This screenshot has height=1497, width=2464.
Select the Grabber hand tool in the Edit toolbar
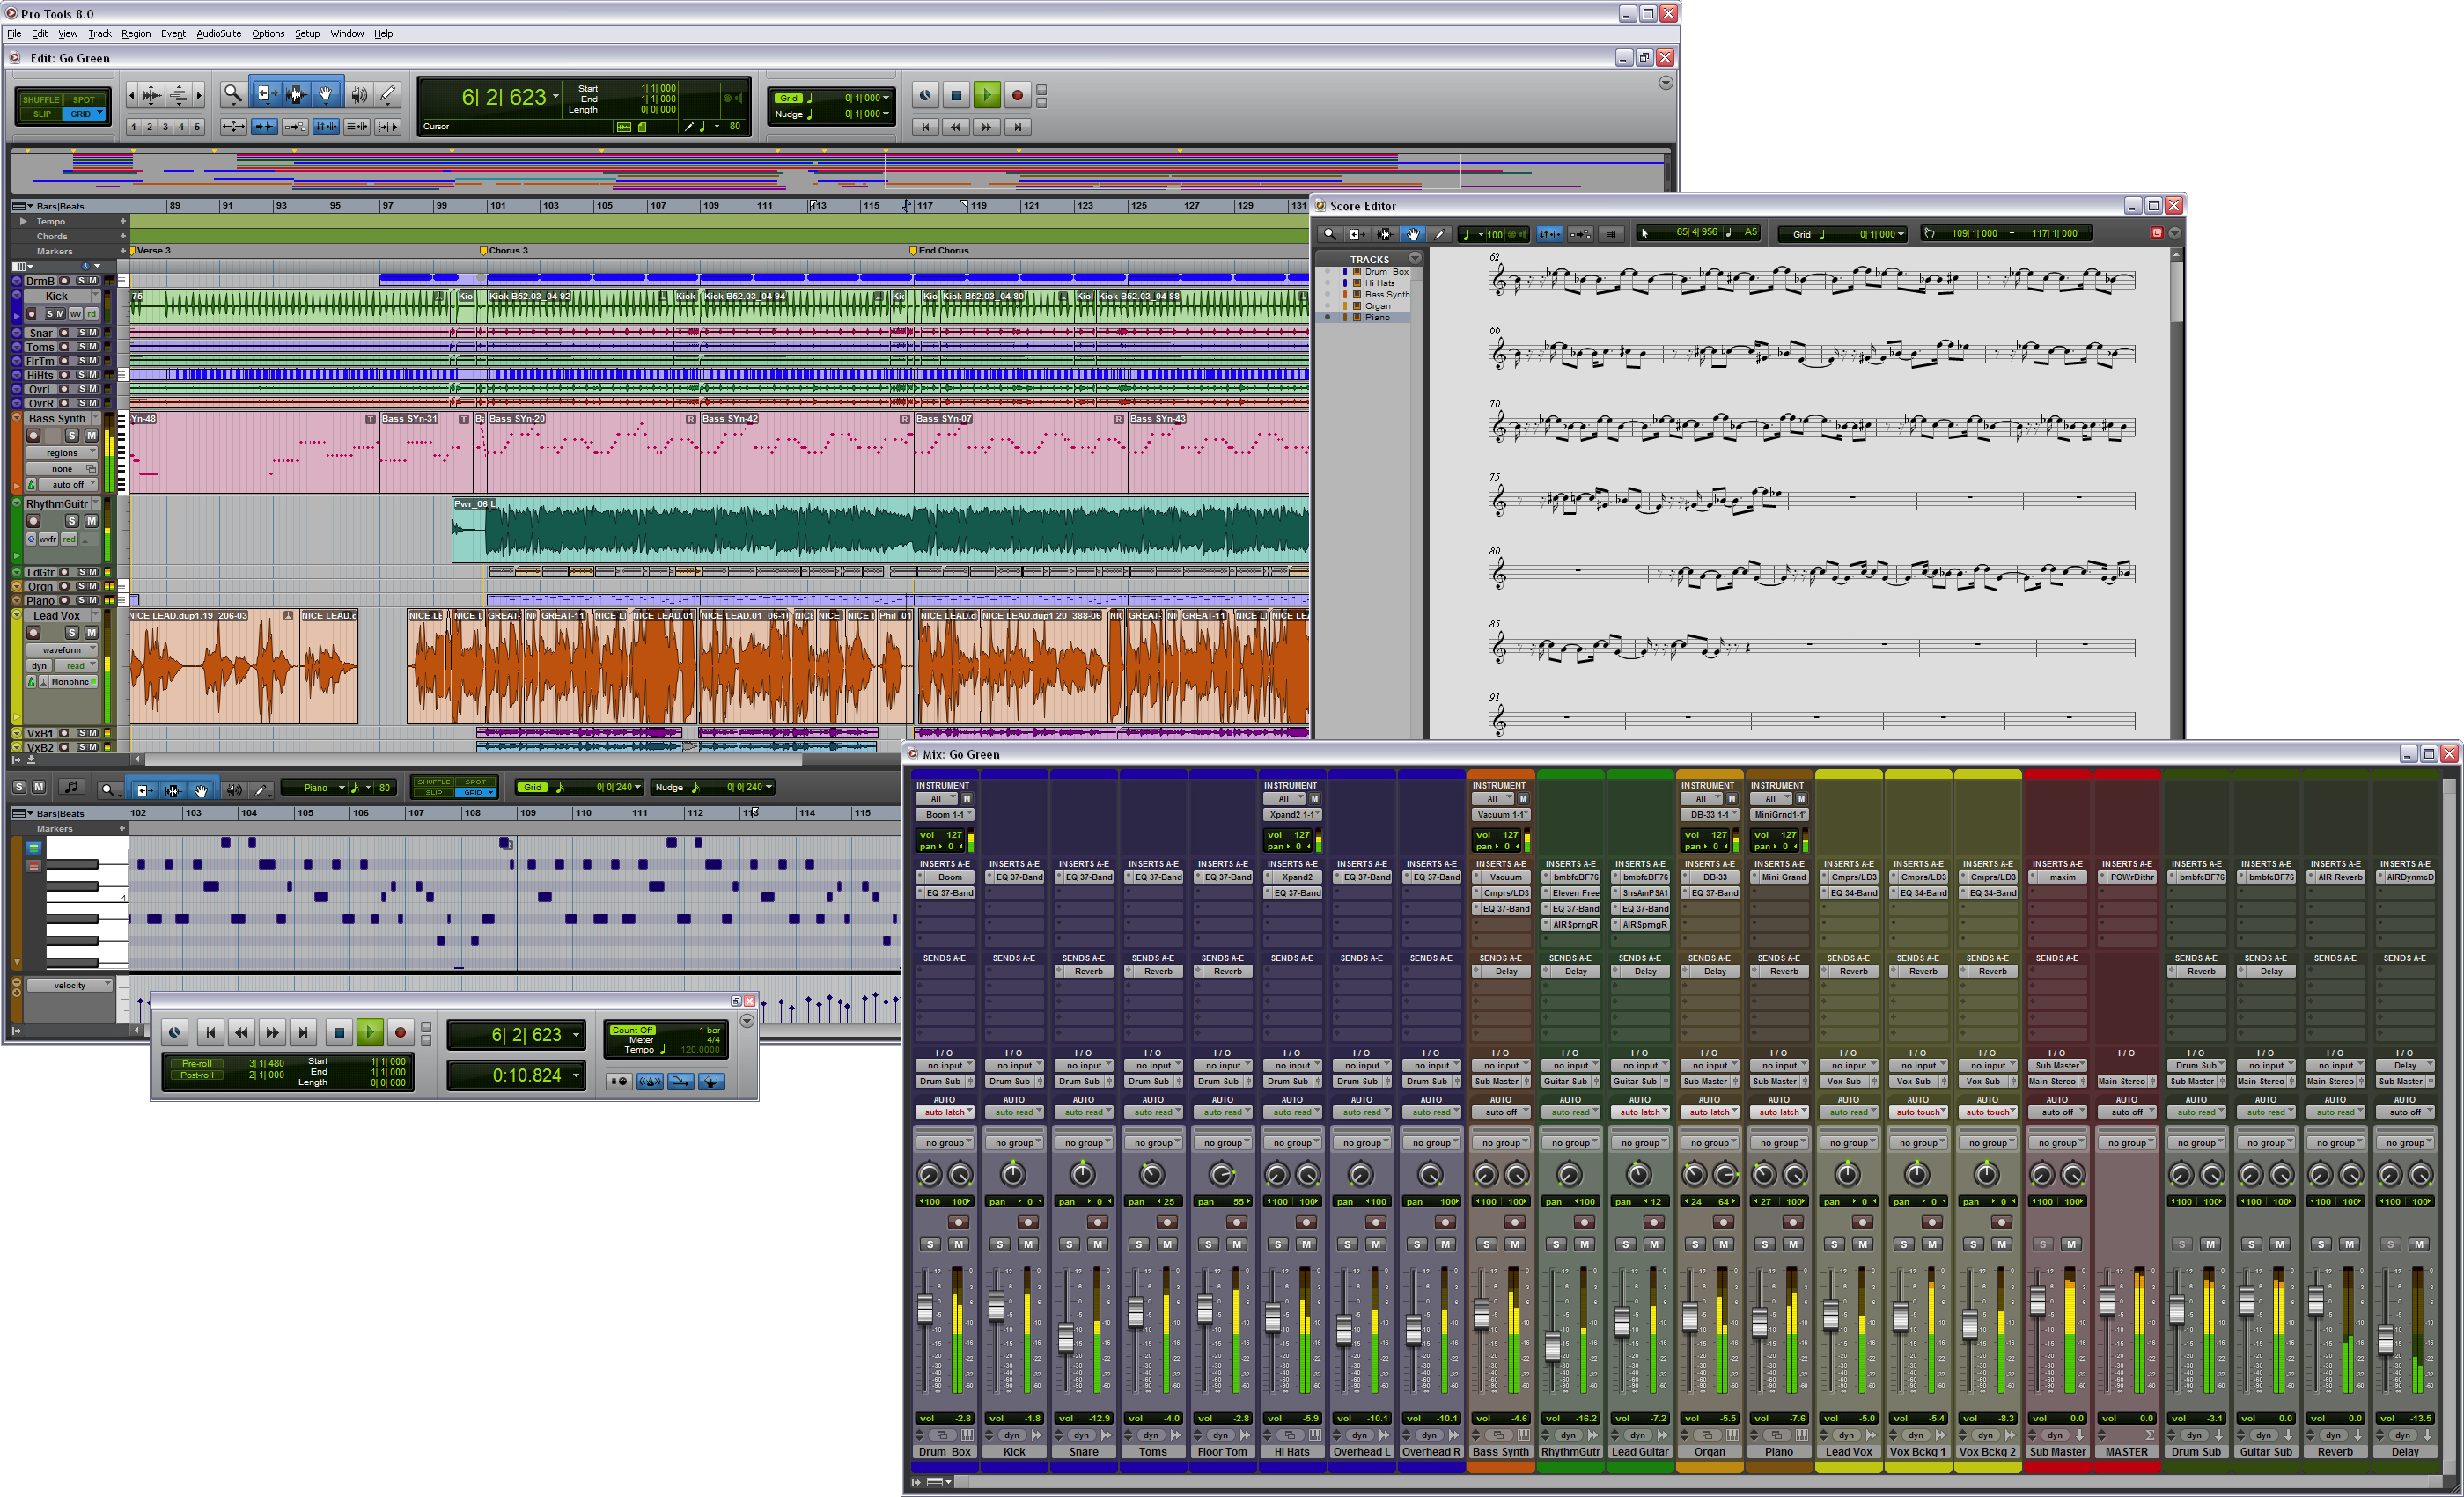pos(326,94)
